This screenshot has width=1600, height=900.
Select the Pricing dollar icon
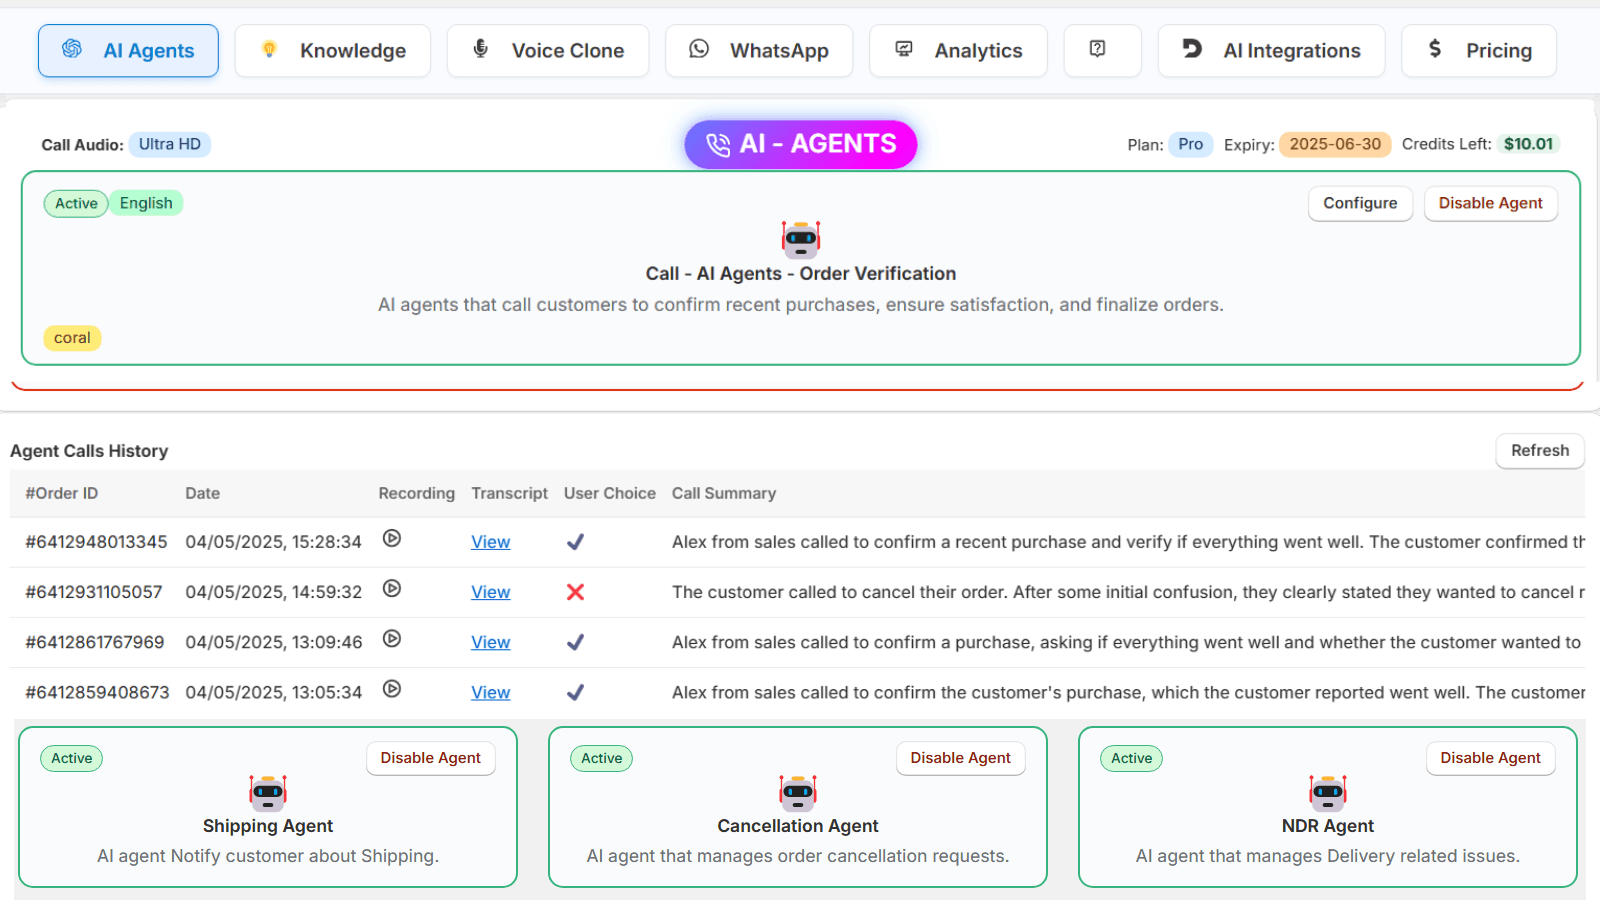pos(1435,49)
